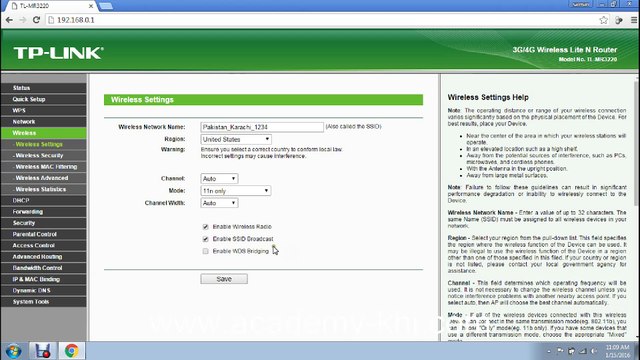Screen dimensions: 640x360
Task: Open Advanced Routing menu item
Action: click(44, 257)
